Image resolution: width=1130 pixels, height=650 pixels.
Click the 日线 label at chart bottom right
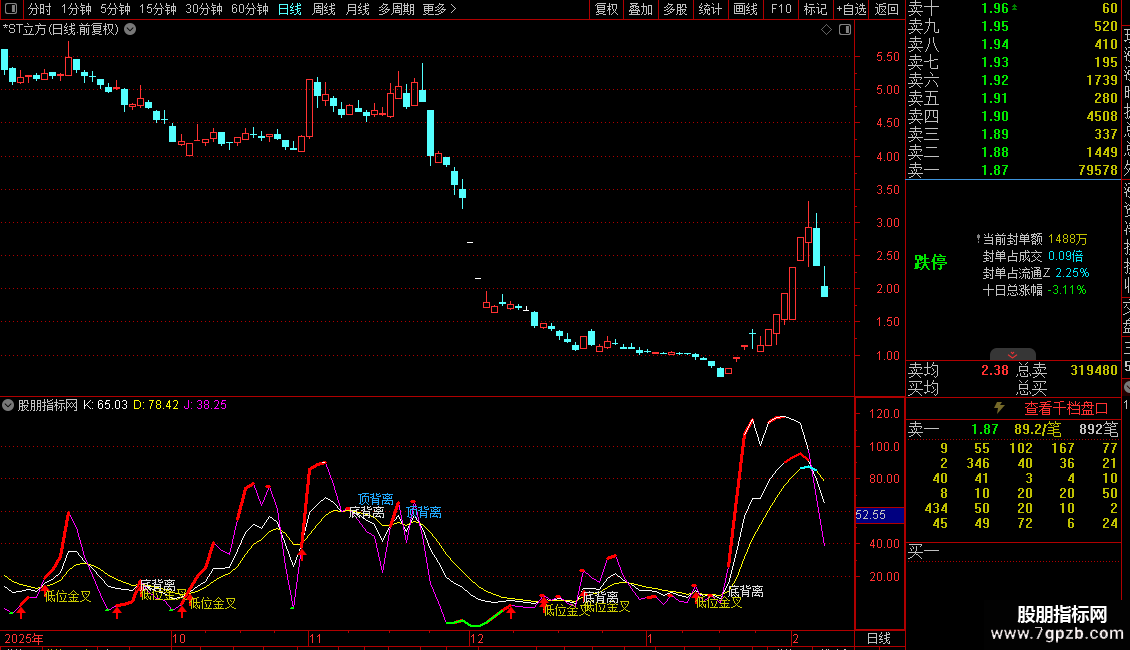point(878,638)
